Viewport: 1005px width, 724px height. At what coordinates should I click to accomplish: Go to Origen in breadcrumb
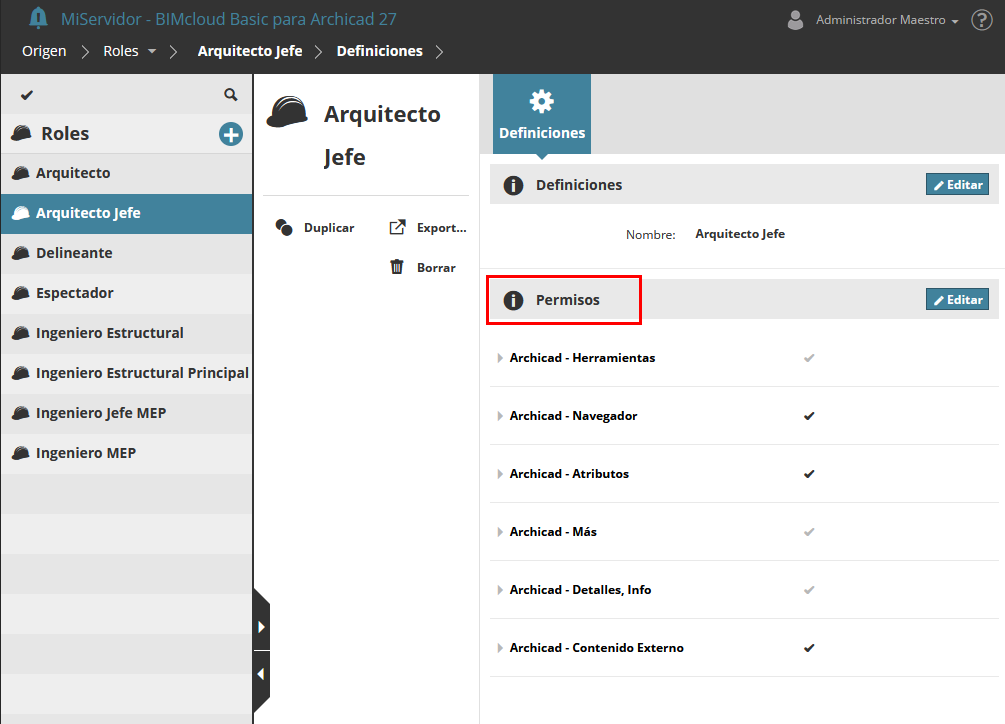[44, 51]
